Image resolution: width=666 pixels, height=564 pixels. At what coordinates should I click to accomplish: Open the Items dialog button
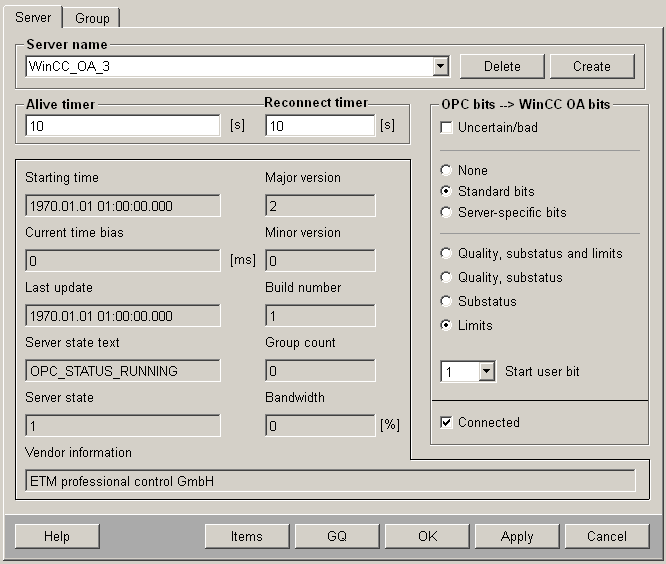[247, 536]
